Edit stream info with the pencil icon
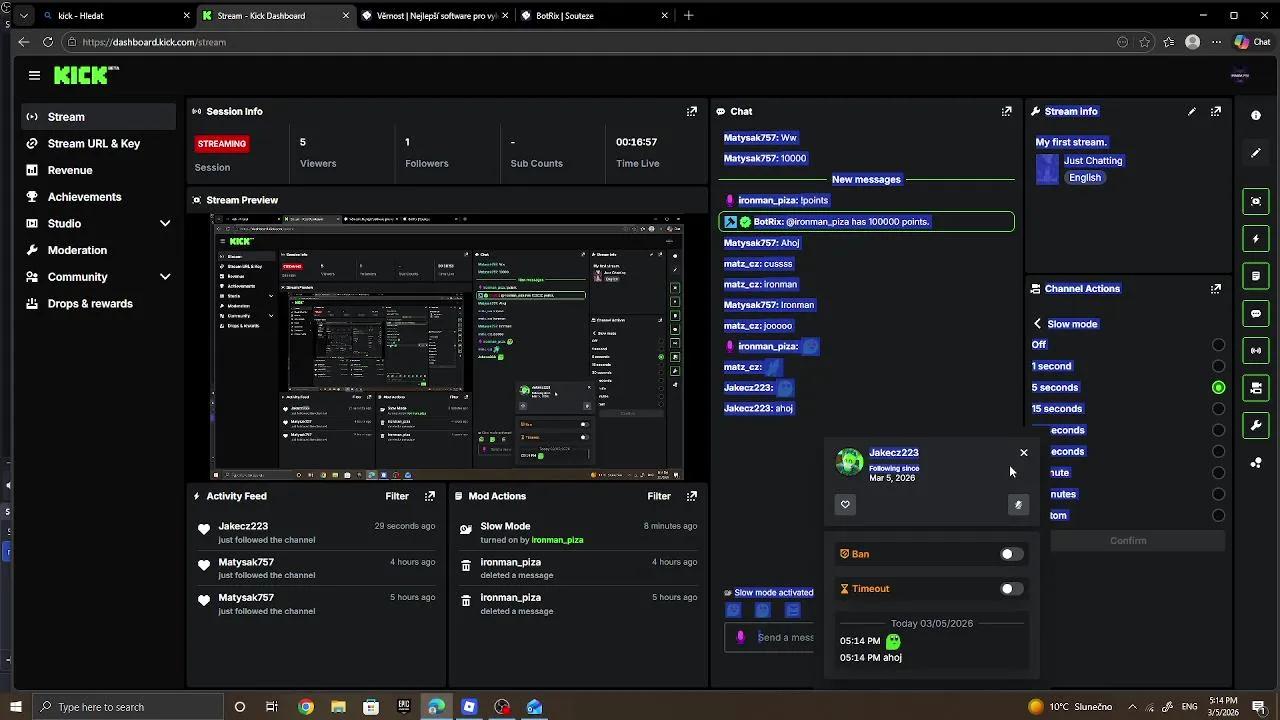 [x=1191, y=111]
